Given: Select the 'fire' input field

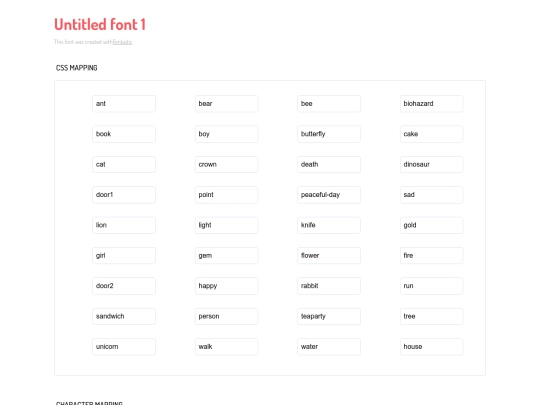Looking at the screenshot, I should click(x=432, y=256).
